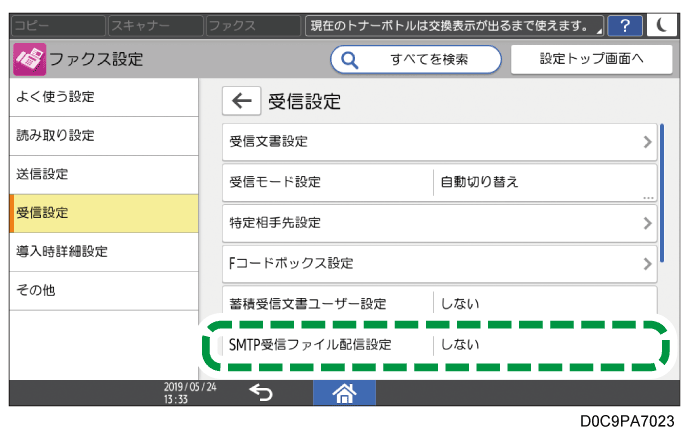
Task: Click the しない value of SMTP受信ファイル配信設定
Action: click(460, 345)
